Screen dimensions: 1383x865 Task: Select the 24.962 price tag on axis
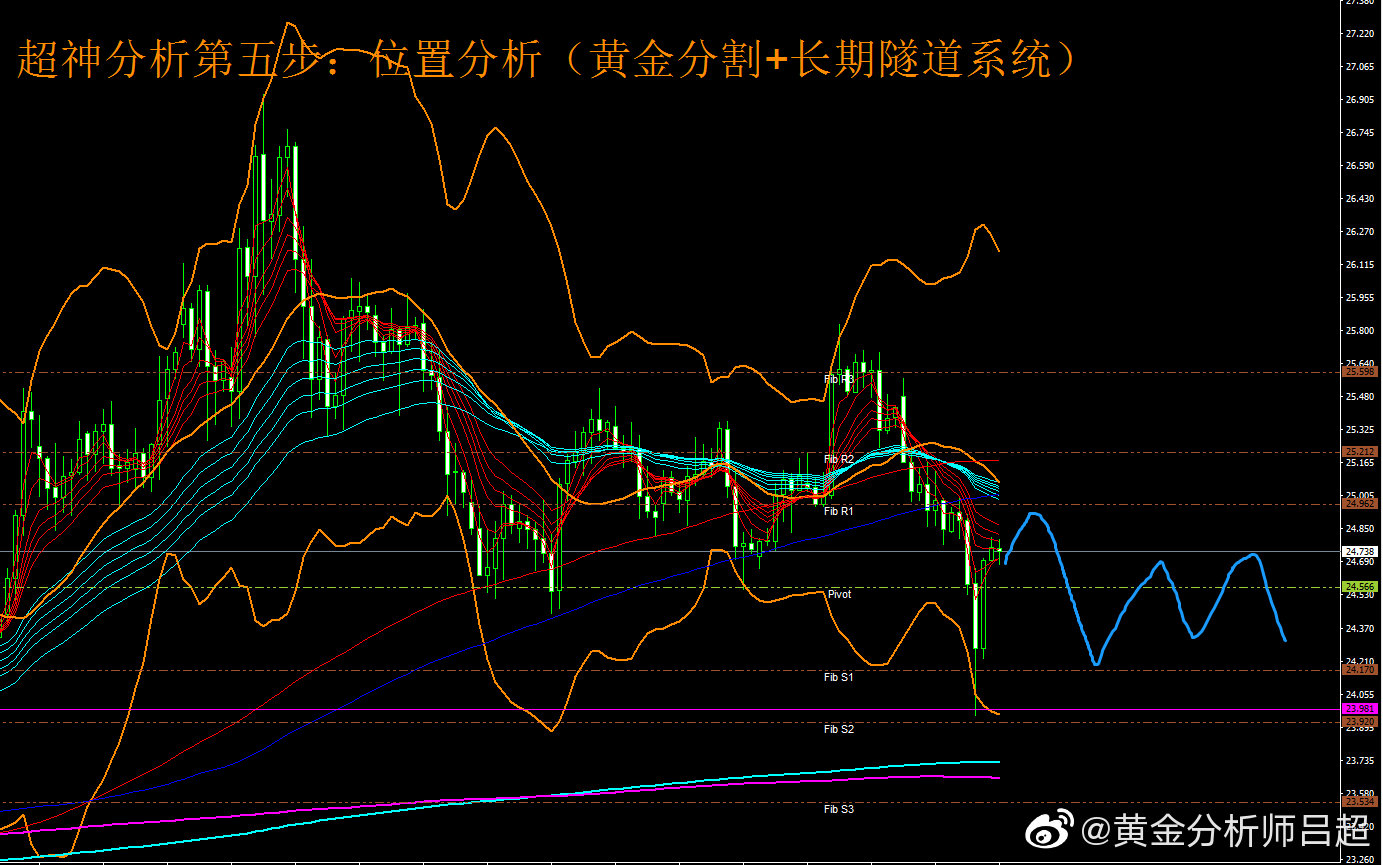(1360, 503)
